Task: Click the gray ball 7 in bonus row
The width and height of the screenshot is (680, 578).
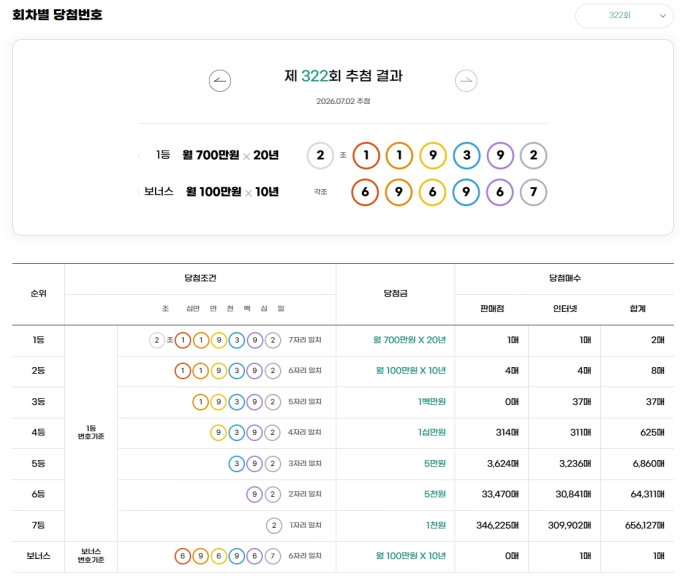Action: pyautogui.click(x=533, y=192)
